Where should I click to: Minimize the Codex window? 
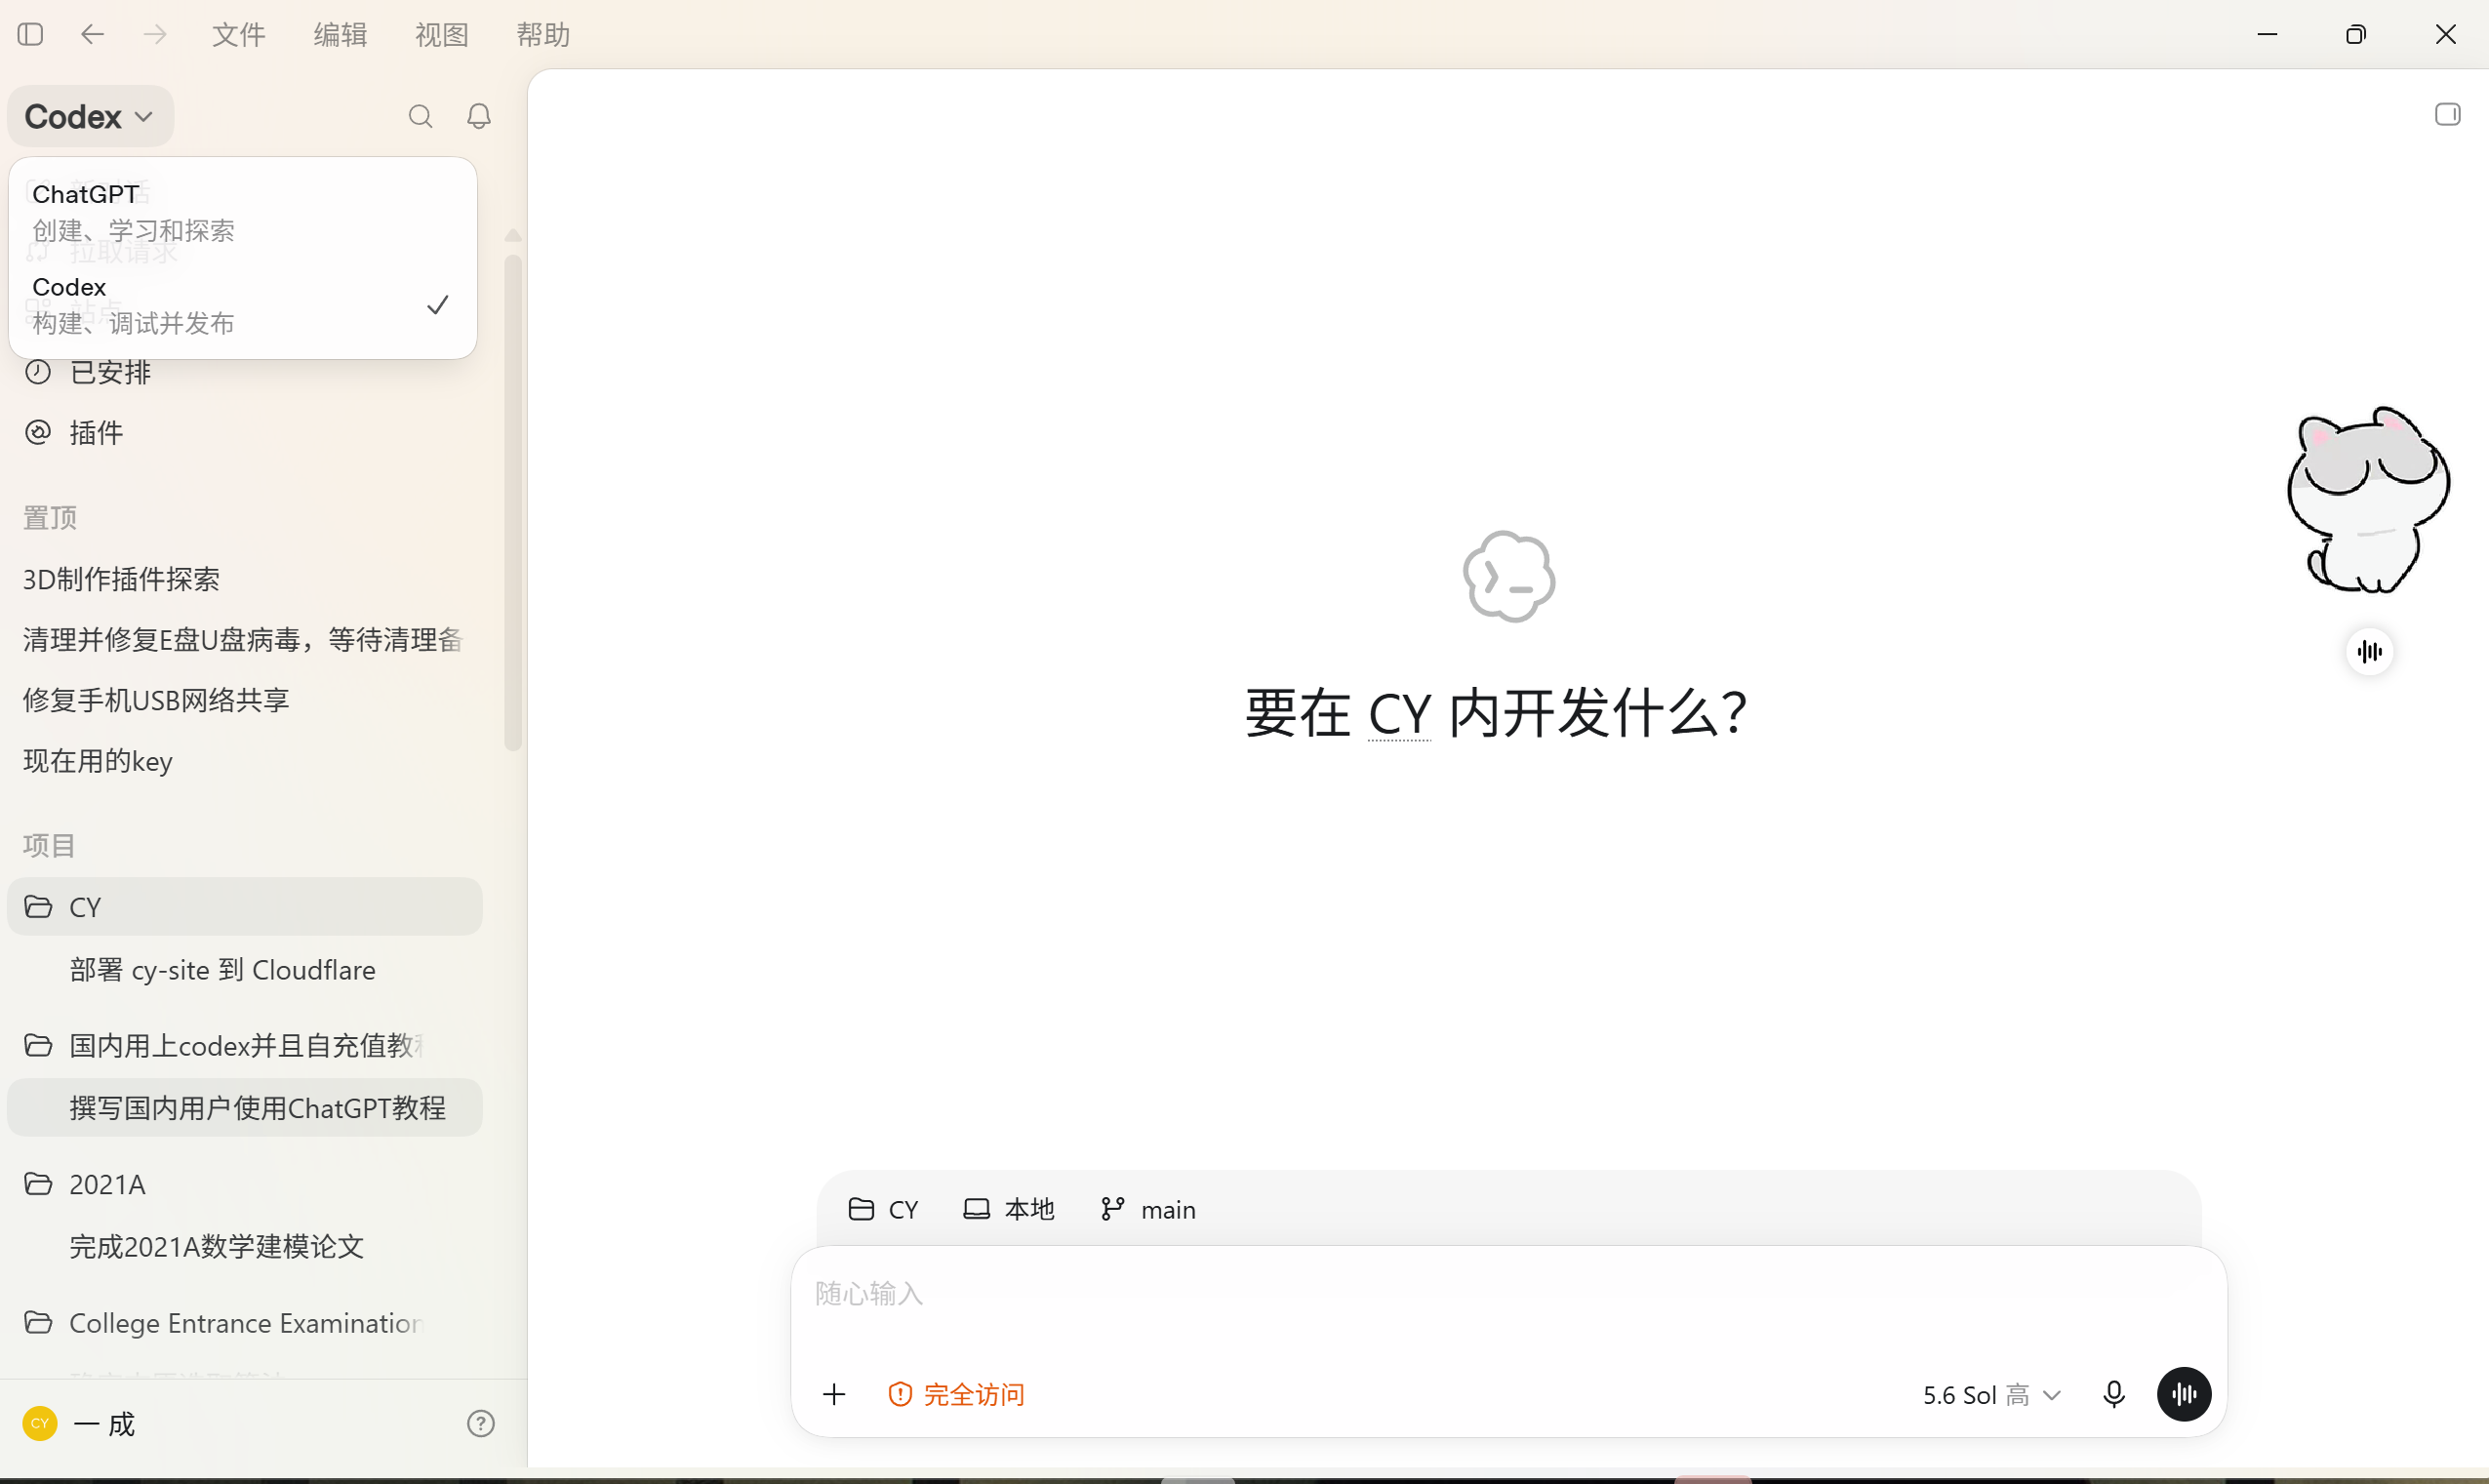(x=2267, y=35)
